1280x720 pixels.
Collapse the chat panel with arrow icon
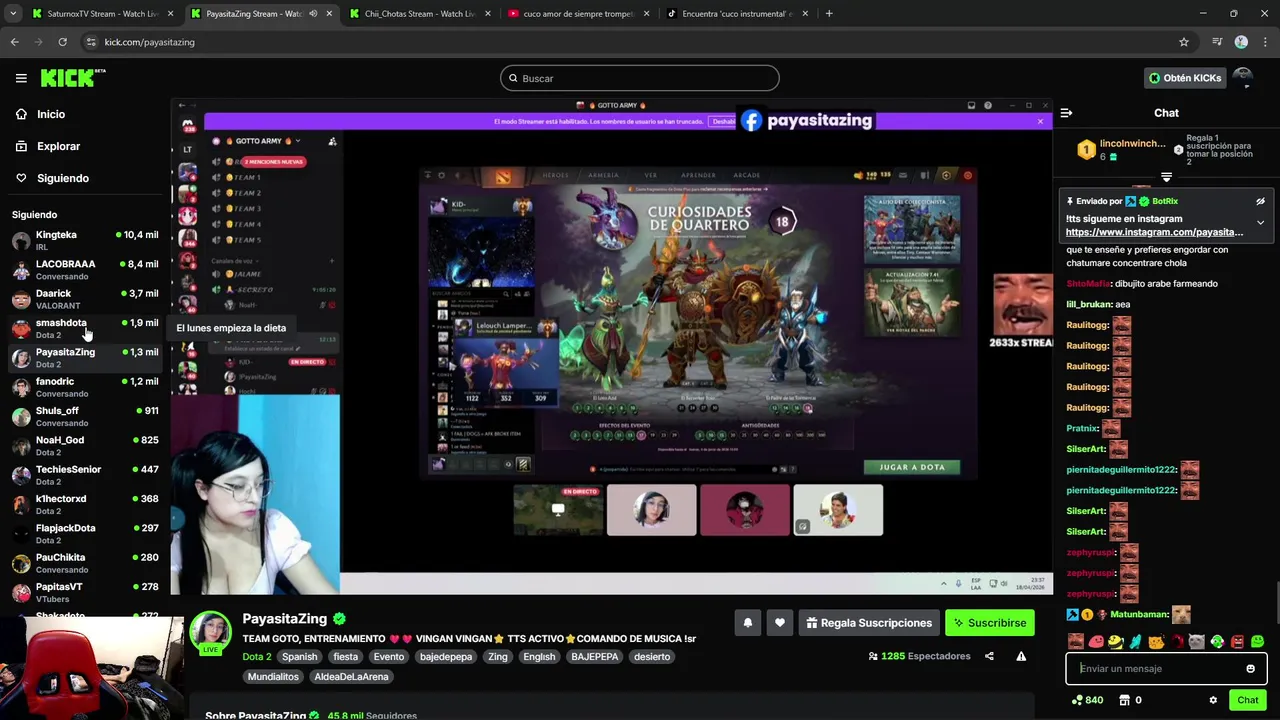tap(1066, 113)
